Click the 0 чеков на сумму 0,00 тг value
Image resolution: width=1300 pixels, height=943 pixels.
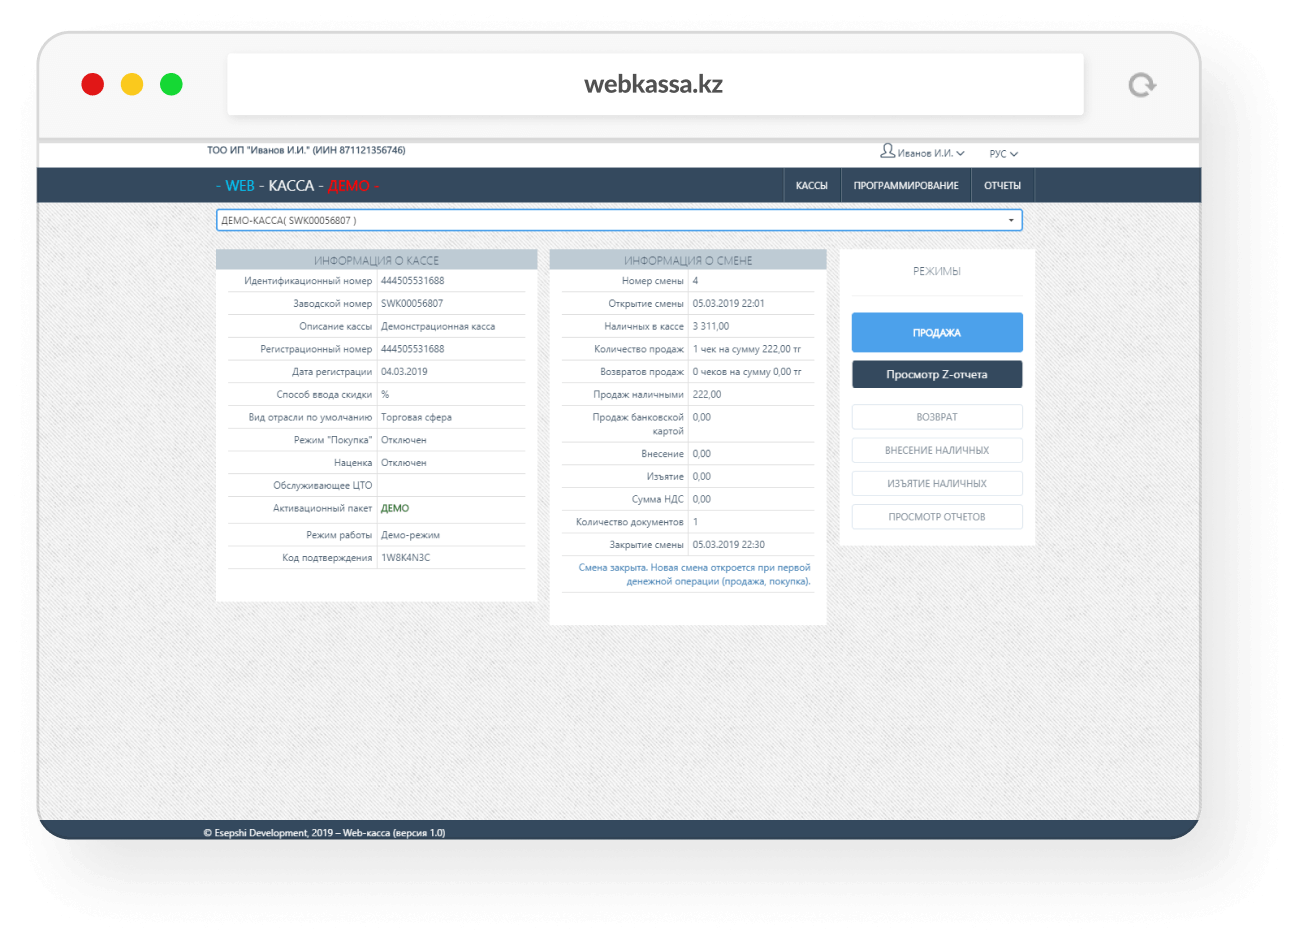click(747, 371)
